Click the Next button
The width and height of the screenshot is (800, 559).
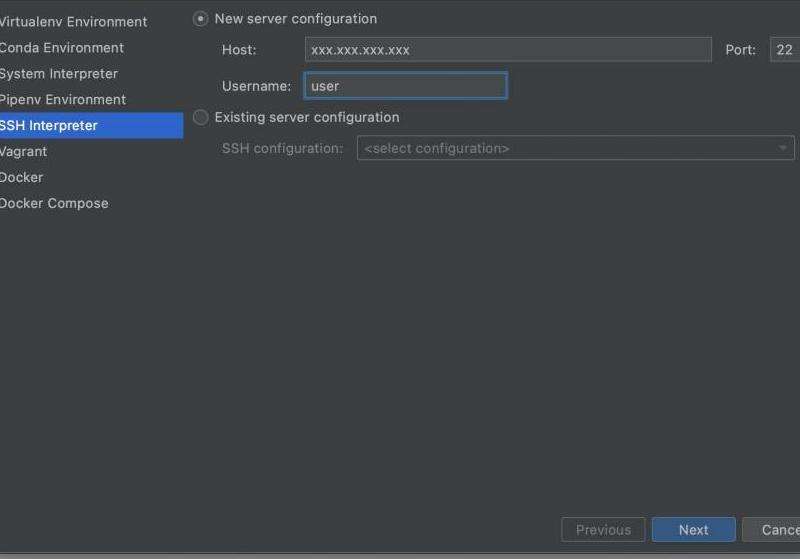coord(693,530)
